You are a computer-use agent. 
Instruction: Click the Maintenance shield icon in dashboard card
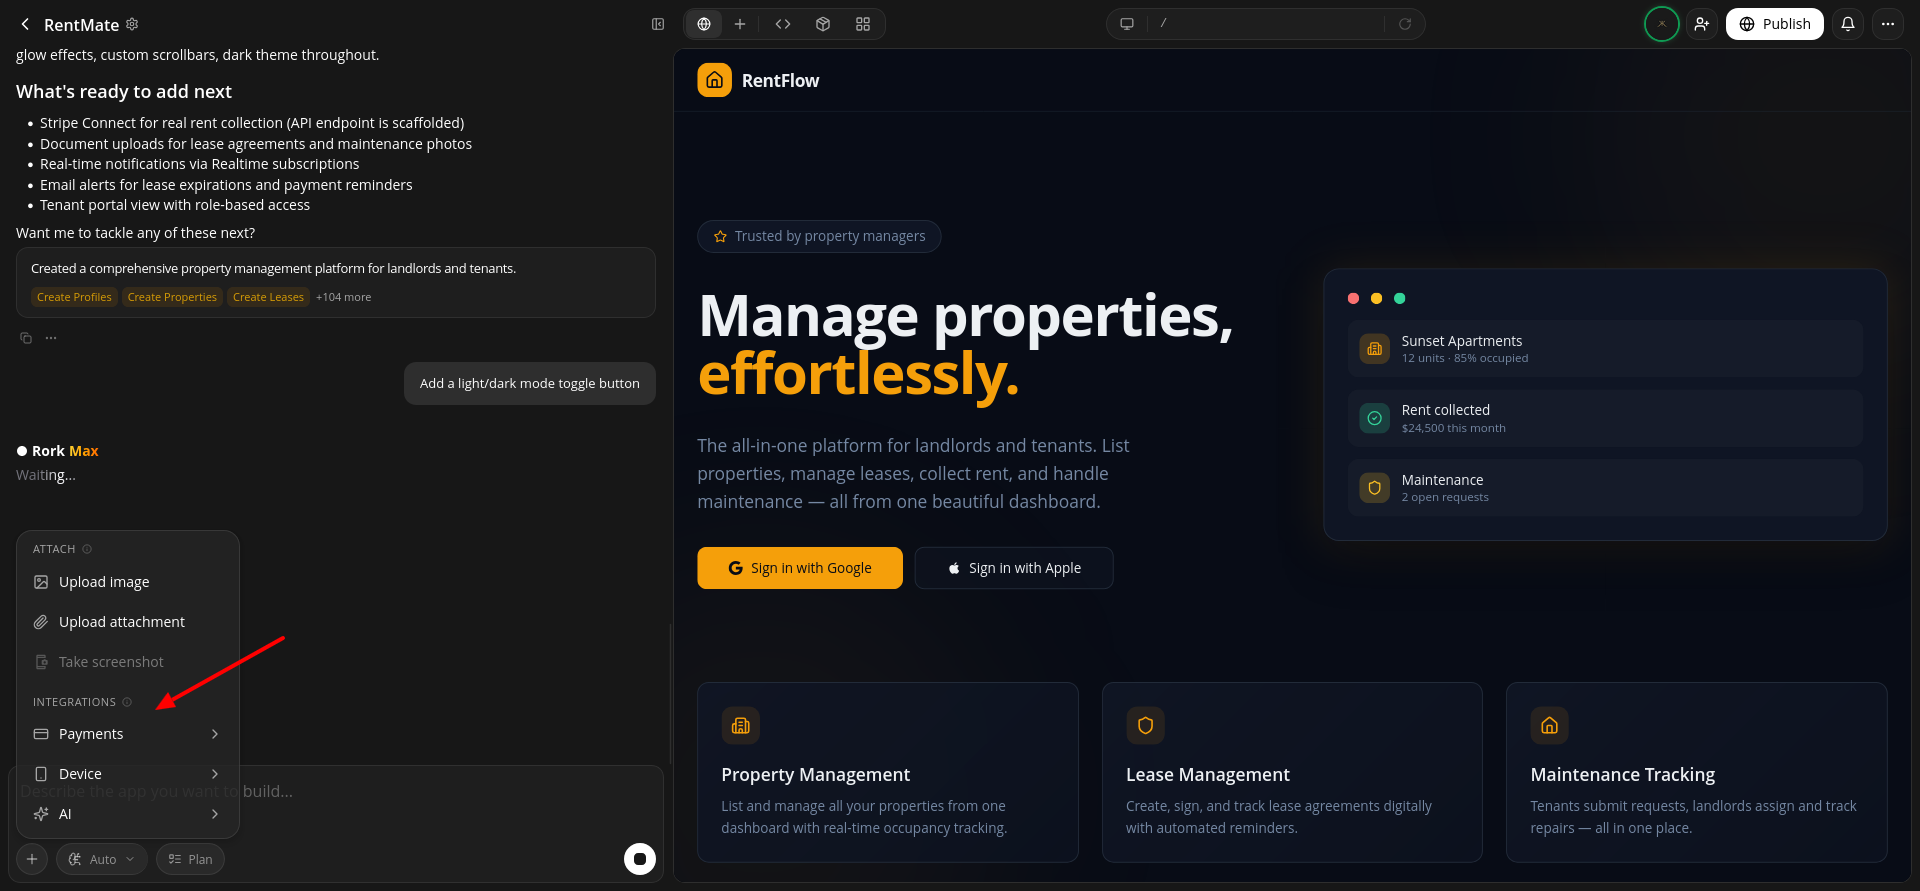point(1374,488)
